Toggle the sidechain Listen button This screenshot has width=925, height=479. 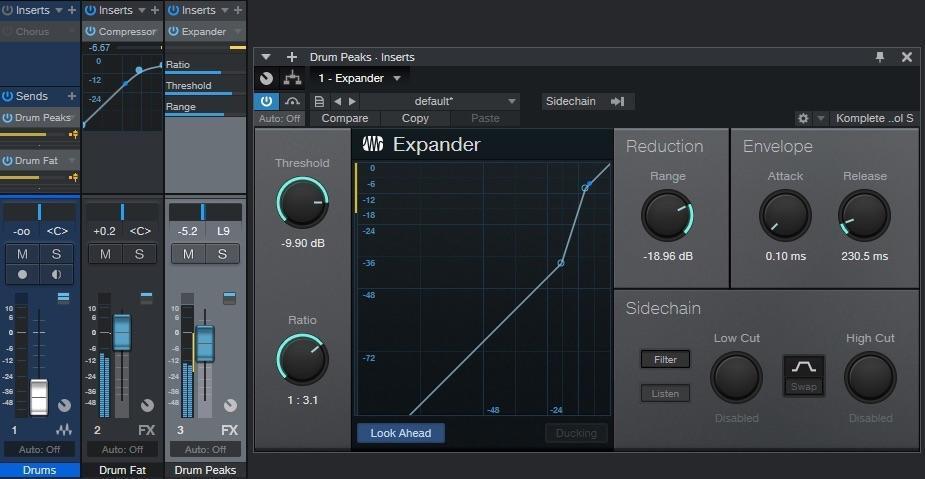[665, 393]
